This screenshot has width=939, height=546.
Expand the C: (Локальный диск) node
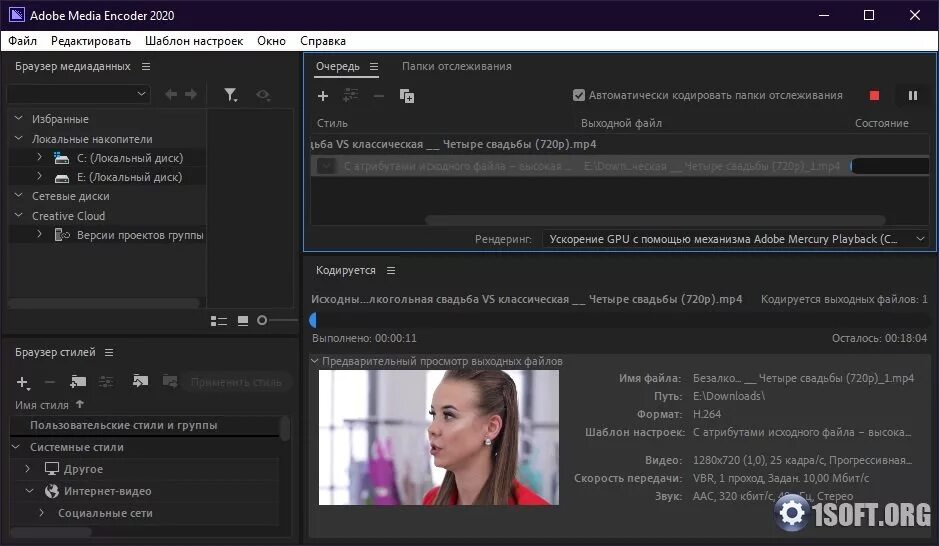click(39, 157)
